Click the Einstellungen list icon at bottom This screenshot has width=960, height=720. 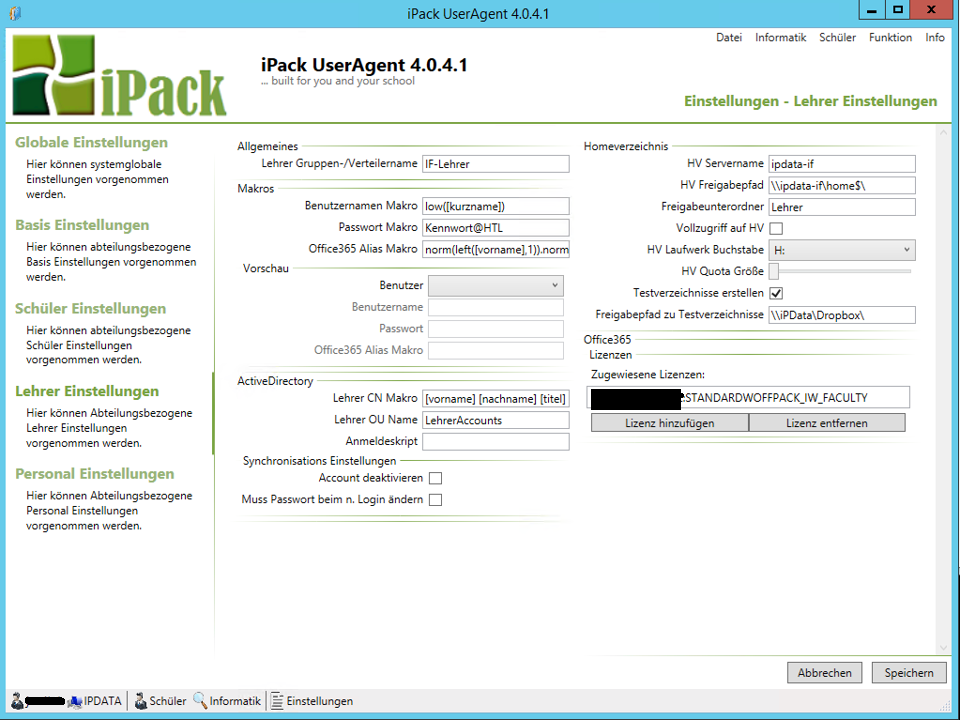click(277, 701)
